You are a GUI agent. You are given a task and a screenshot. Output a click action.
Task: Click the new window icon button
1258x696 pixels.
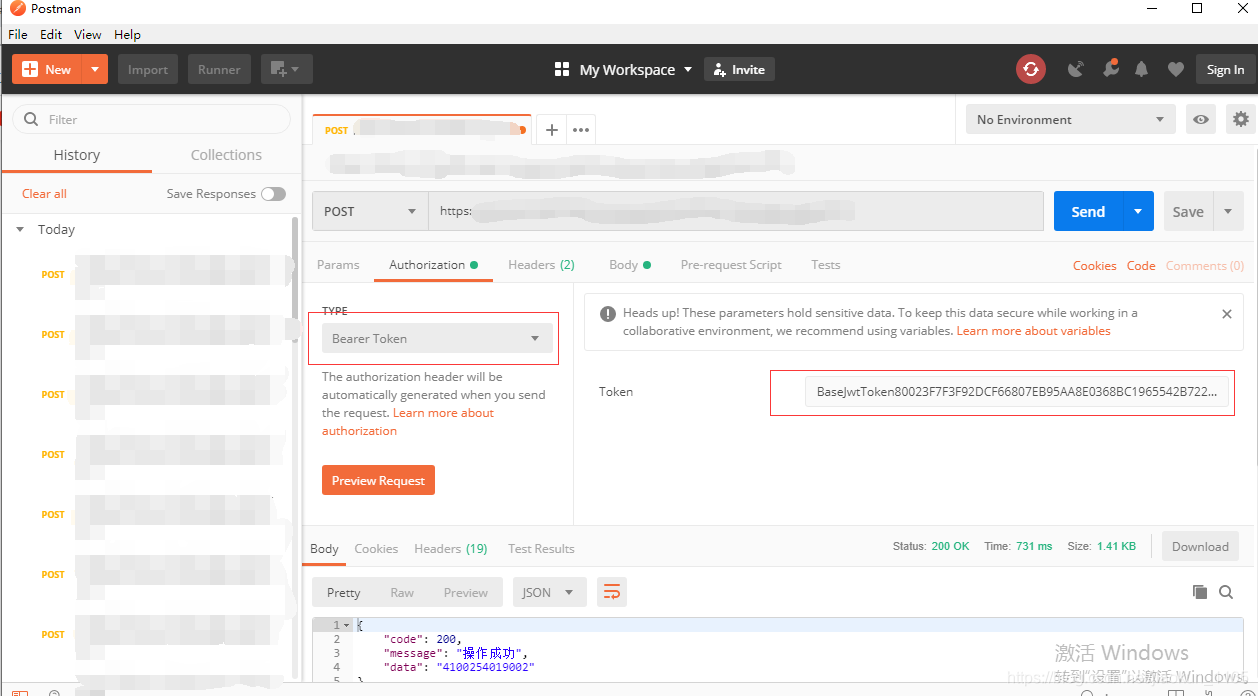[287, 69]
